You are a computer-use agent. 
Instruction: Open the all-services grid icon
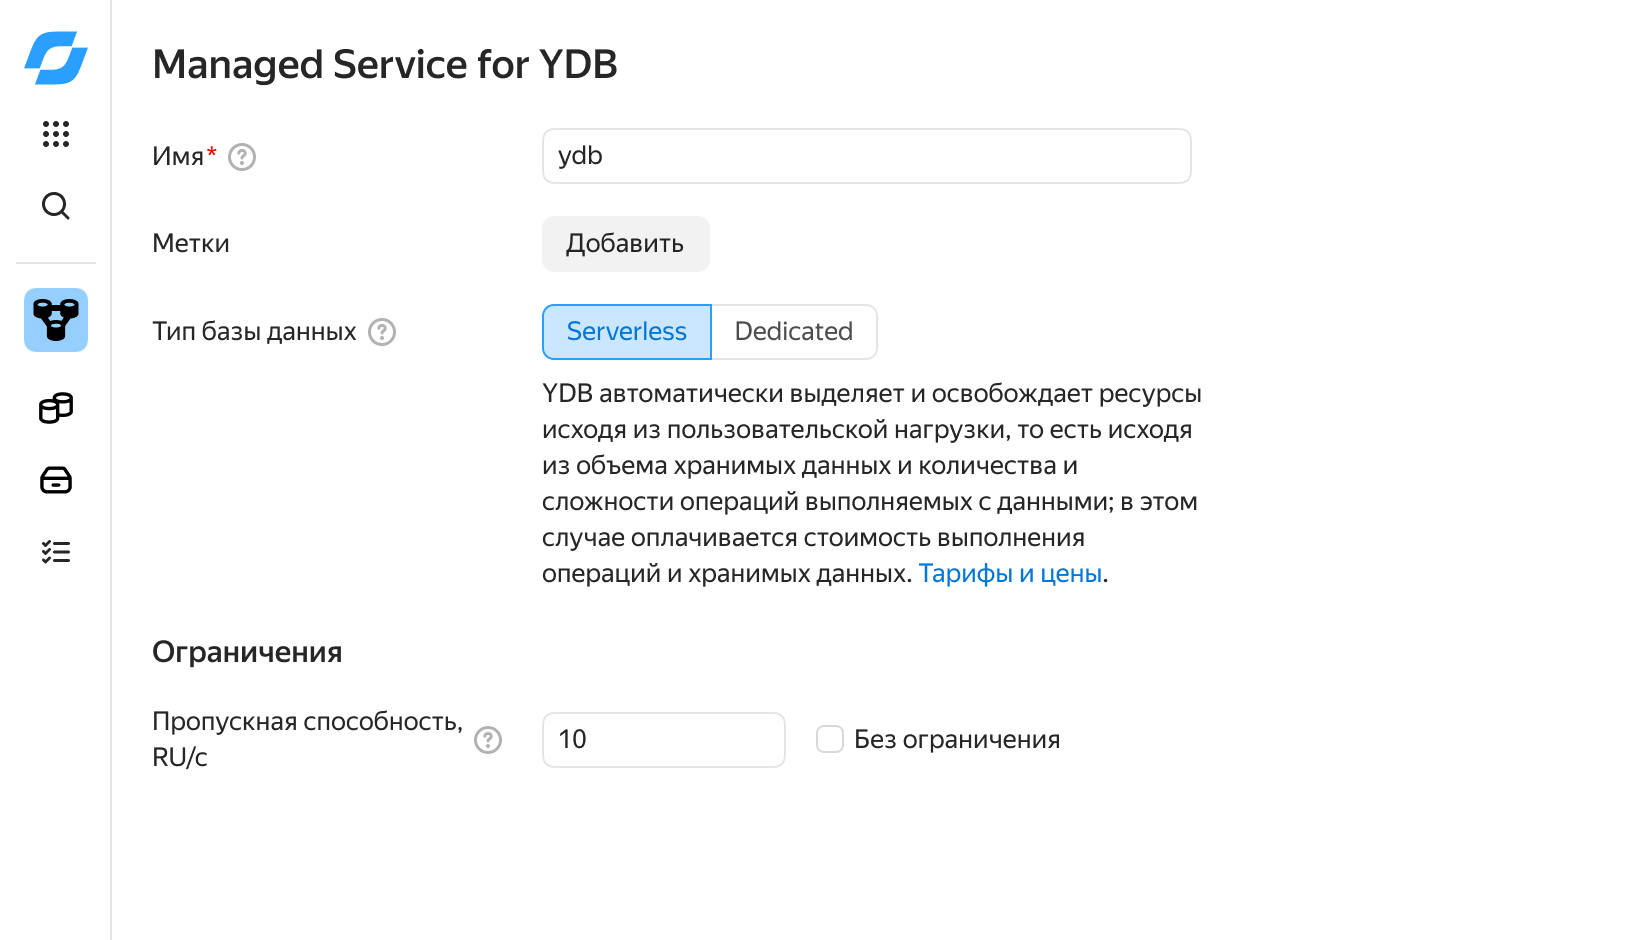[x=55, y=134]
